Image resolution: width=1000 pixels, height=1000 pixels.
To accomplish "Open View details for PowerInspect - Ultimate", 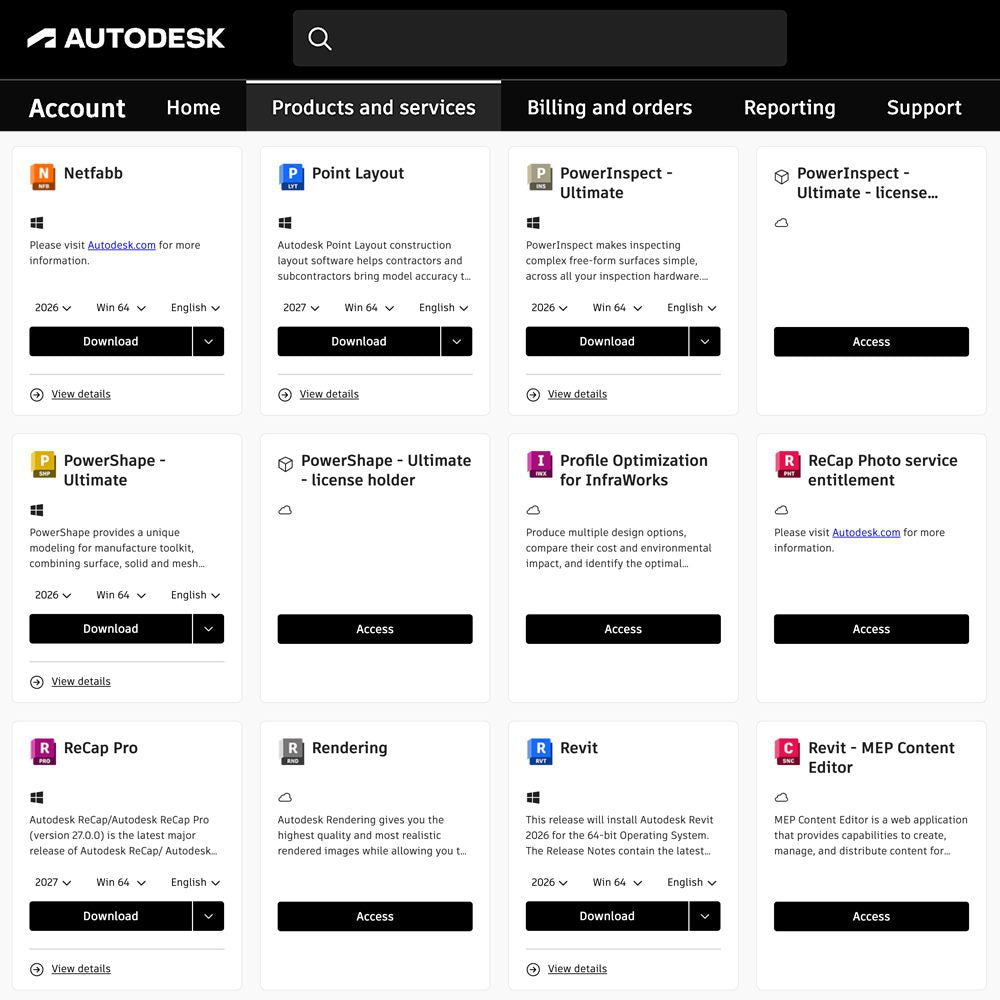I will point(577,394).
